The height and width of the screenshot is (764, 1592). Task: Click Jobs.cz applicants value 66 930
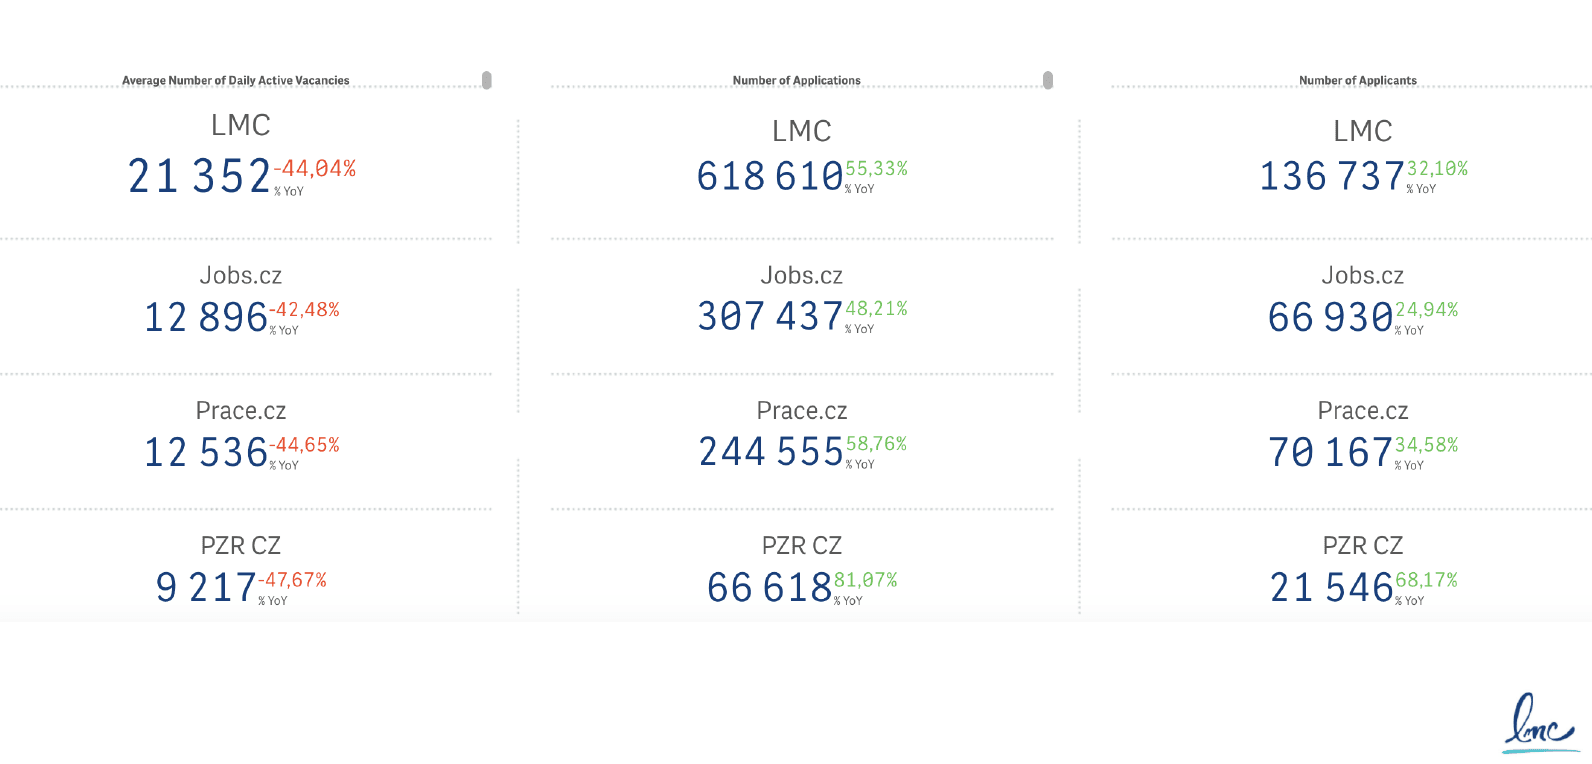(x=1330, y=317)
